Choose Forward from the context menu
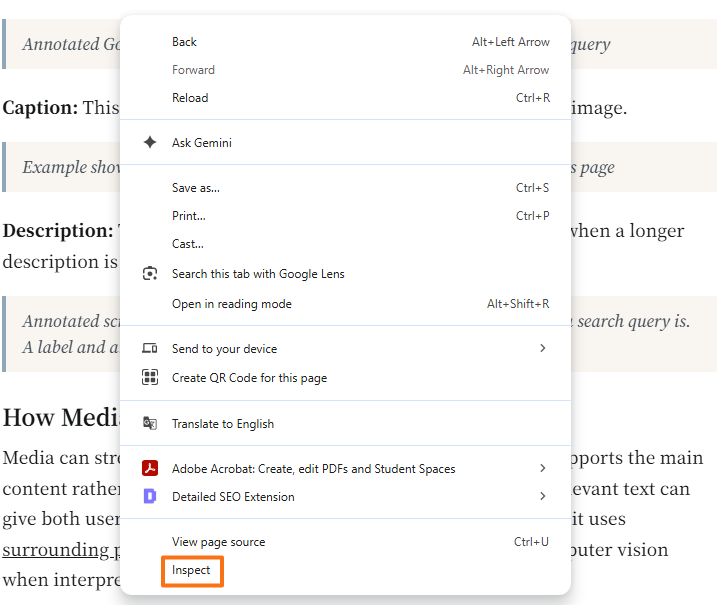 345,70
